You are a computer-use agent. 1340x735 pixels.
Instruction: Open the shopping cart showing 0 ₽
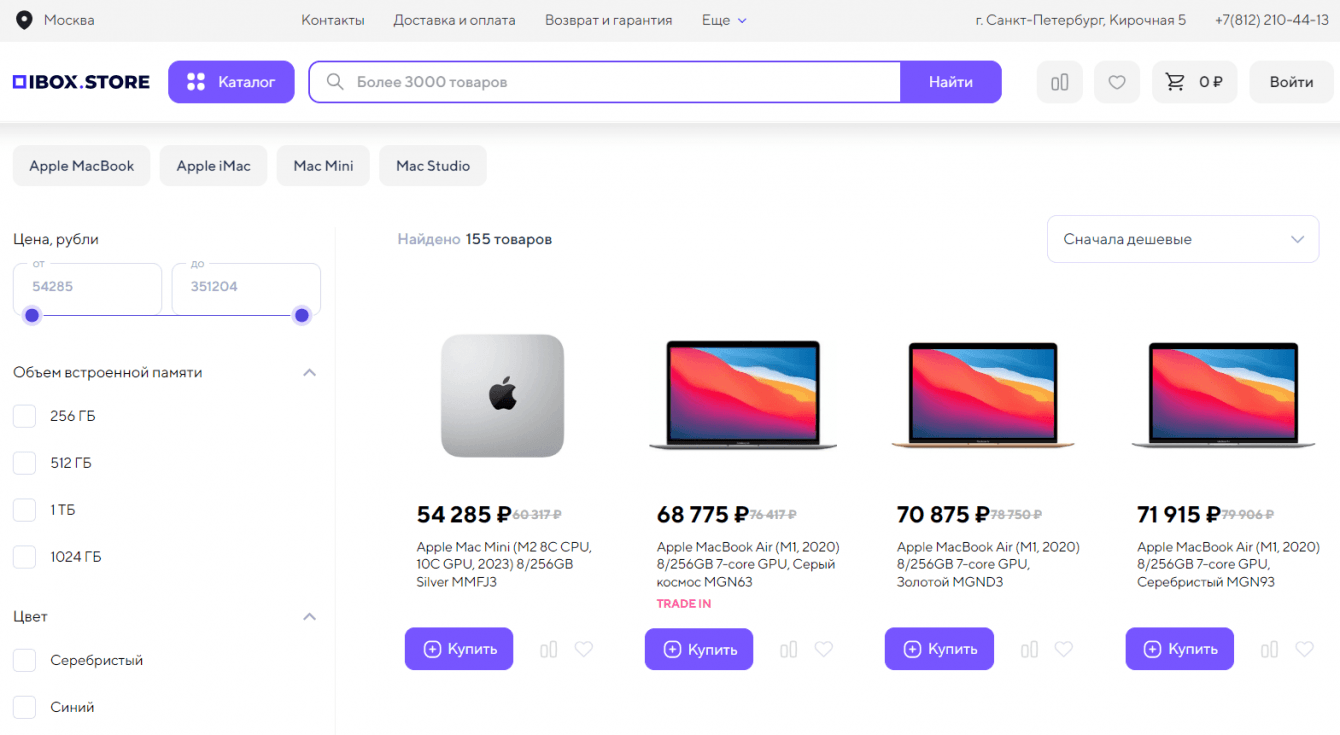(x=1194, y=82)
